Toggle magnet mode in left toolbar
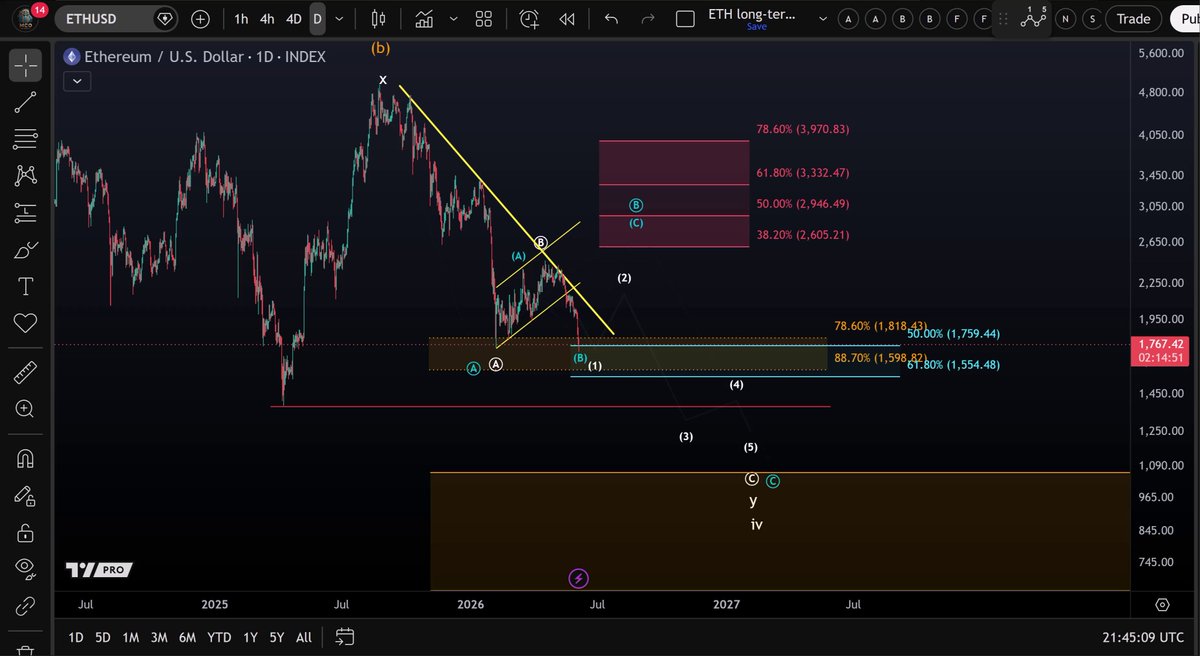The width and height of the screenshot is (1200, 656). (26, 459)
